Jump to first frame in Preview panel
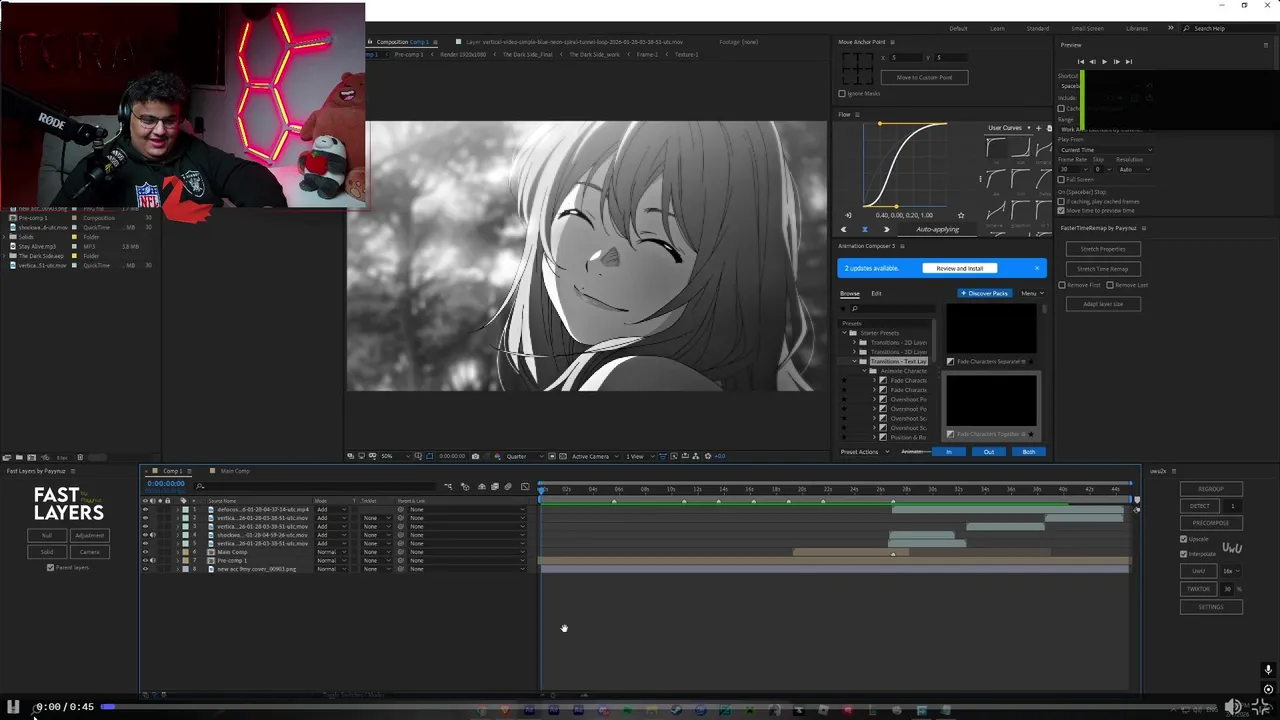The image size is (1280, 720). click(x=1080, y=62)
